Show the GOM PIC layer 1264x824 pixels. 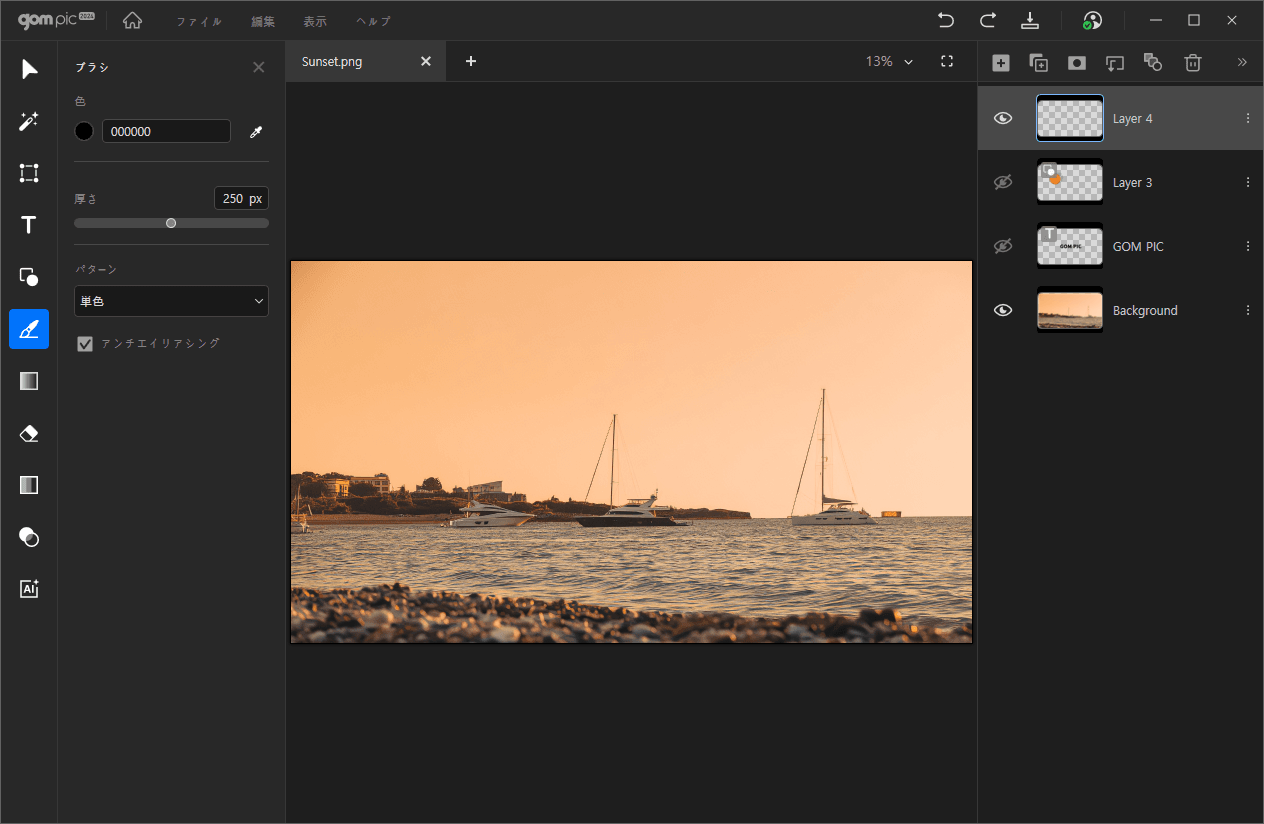click(1003, 246)
